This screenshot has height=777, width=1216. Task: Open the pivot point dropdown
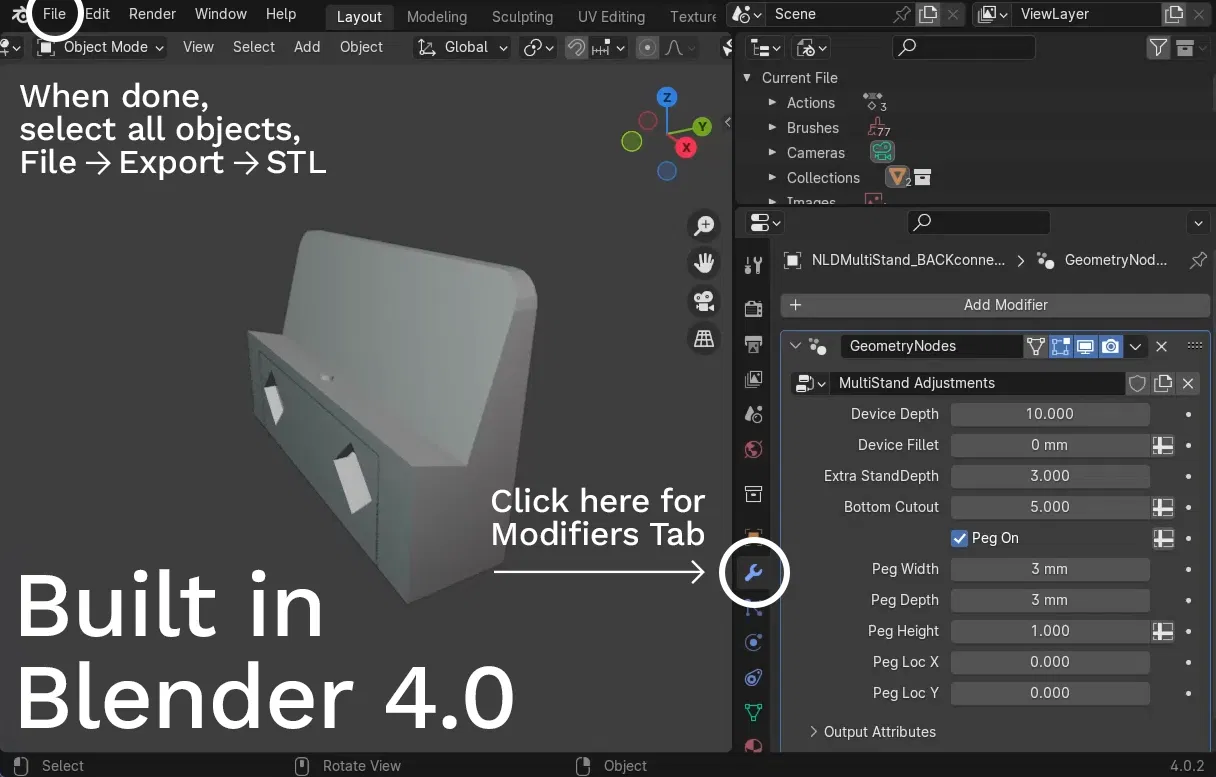point(538,47)
